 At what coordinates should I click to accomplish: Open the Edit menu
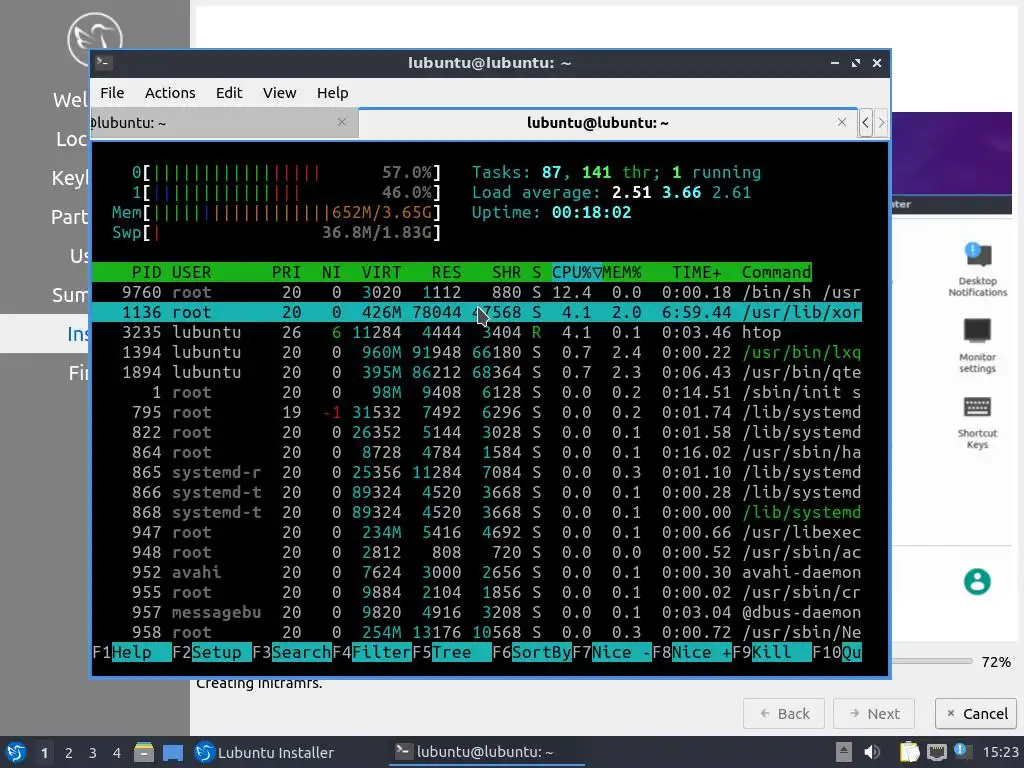coord(229,93)
